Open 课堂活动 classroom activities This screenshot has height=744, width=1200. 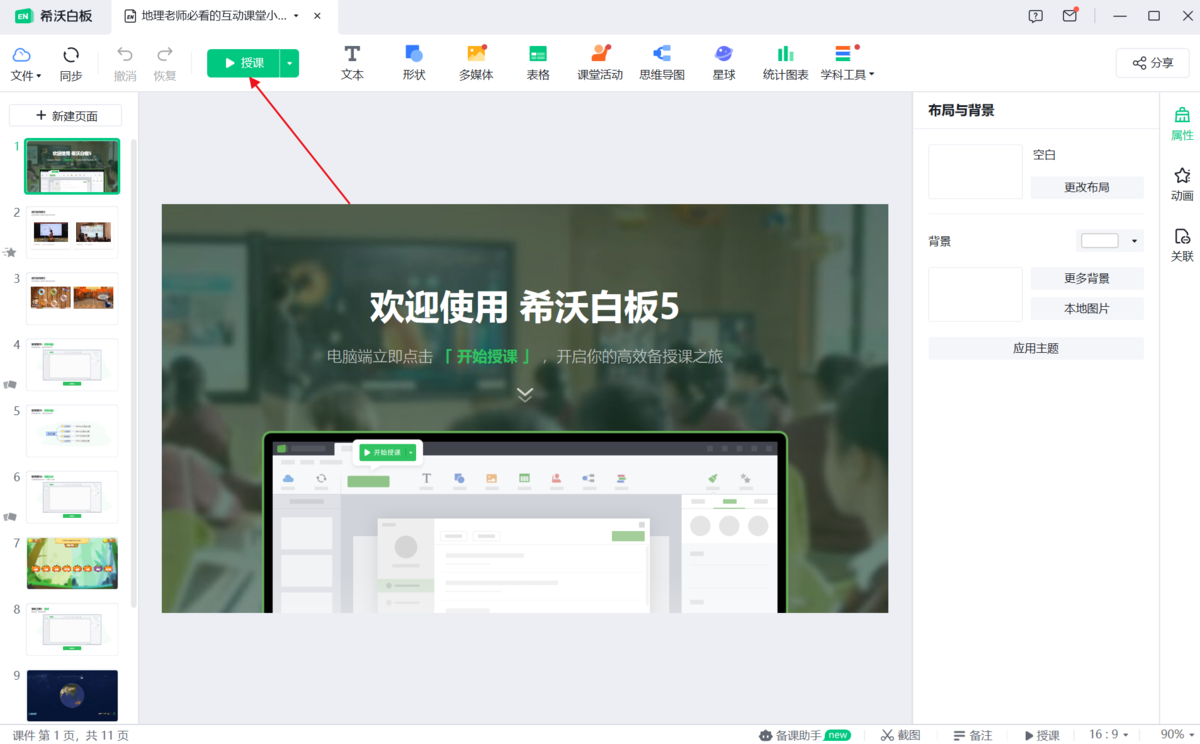tap(600, 63)
